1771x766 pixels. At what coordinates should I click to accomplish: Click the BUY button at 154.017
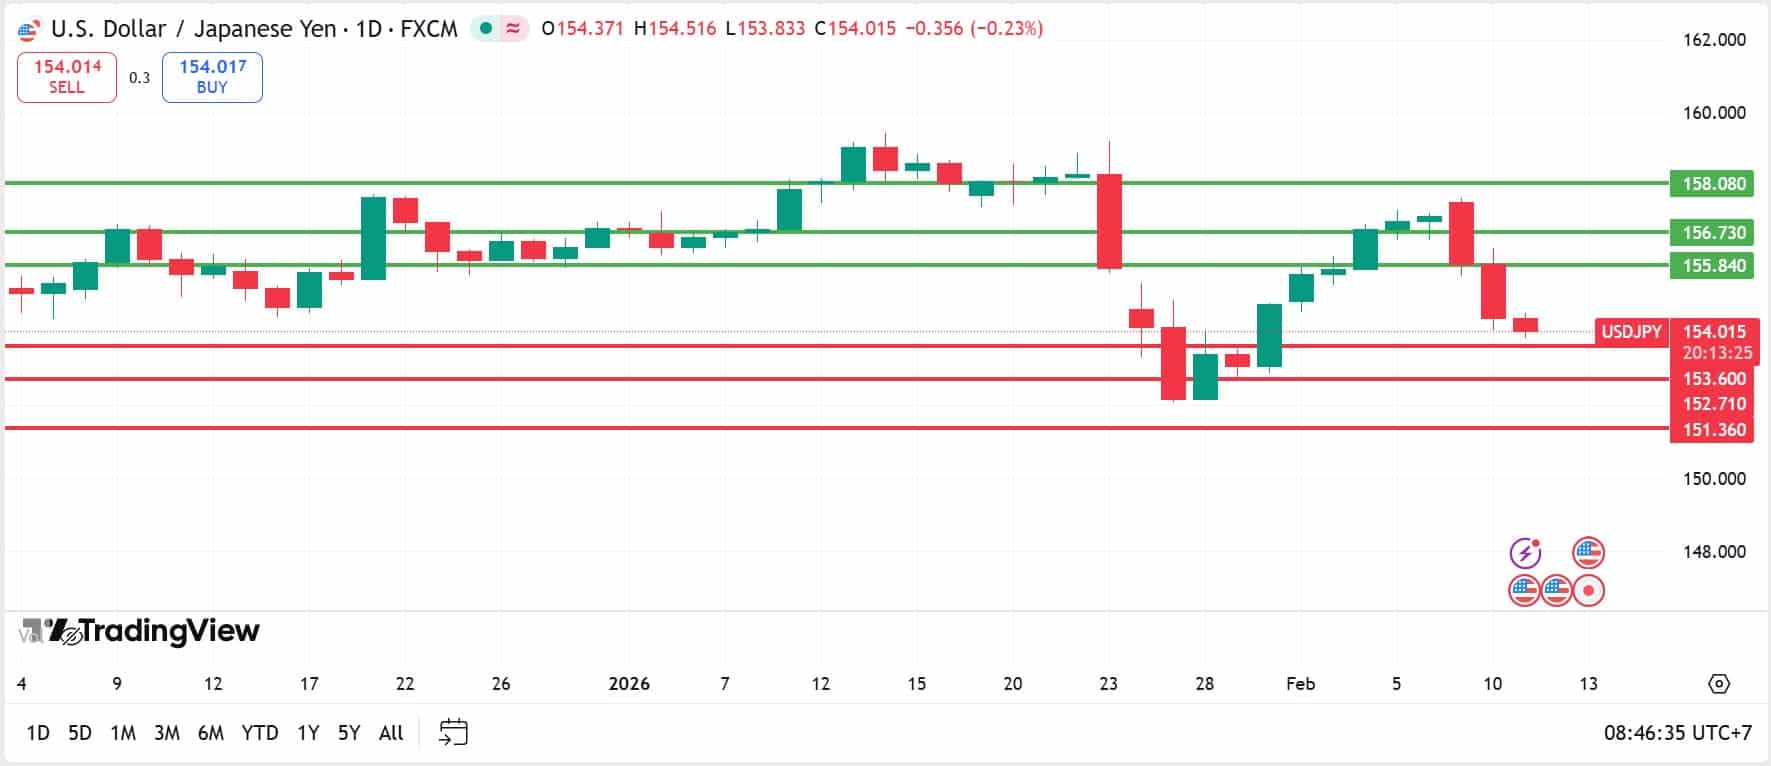(212, 76)
